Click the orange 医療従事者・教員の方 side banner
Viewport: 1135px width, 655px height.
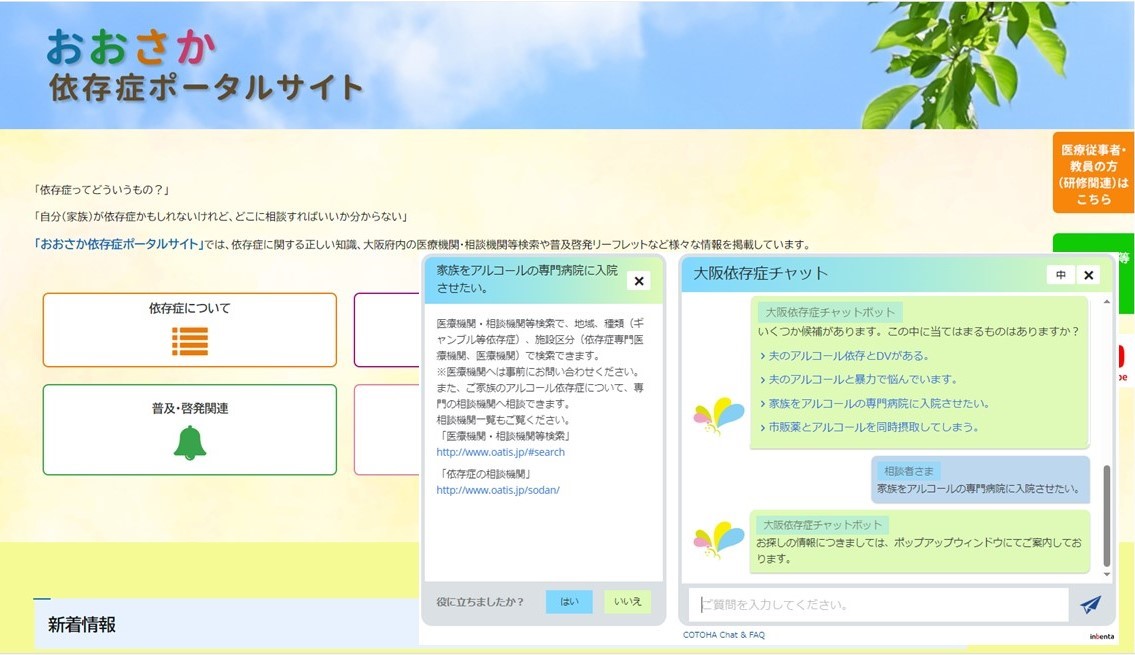(1093, 173)
